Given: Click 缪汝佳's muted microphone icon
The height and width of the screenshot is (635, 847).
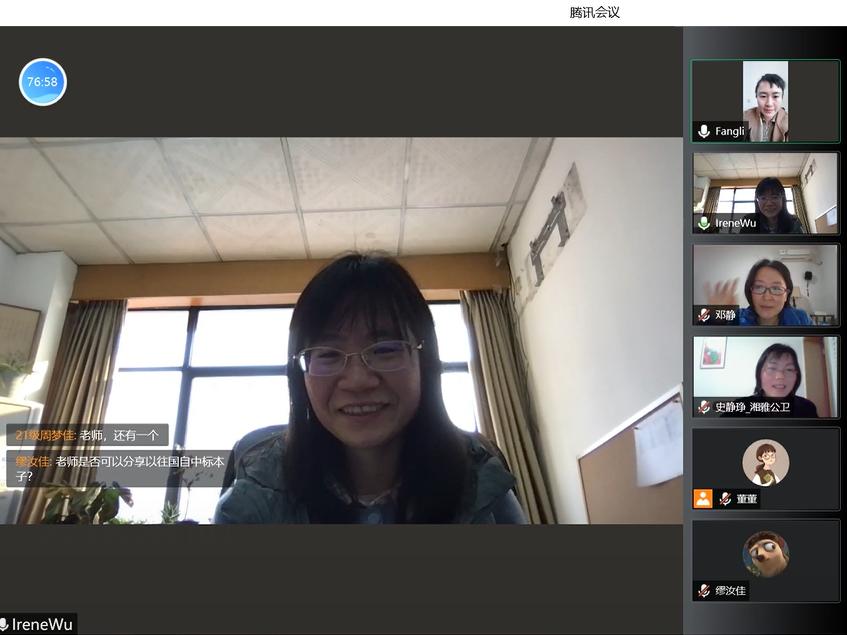Looking at the screenshot, I should click(x=704, y=590).
